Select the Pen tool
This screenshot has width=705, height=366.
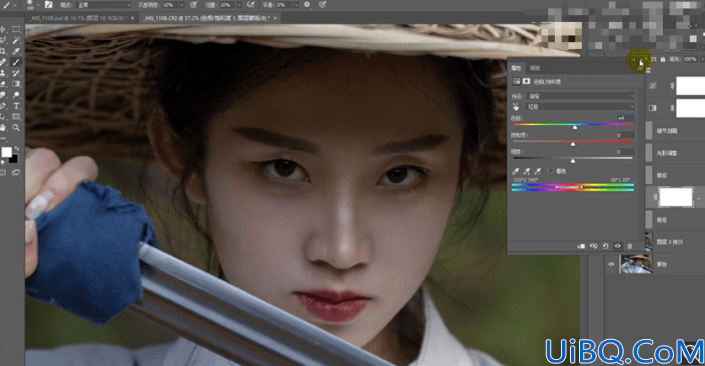pos(4,106)
